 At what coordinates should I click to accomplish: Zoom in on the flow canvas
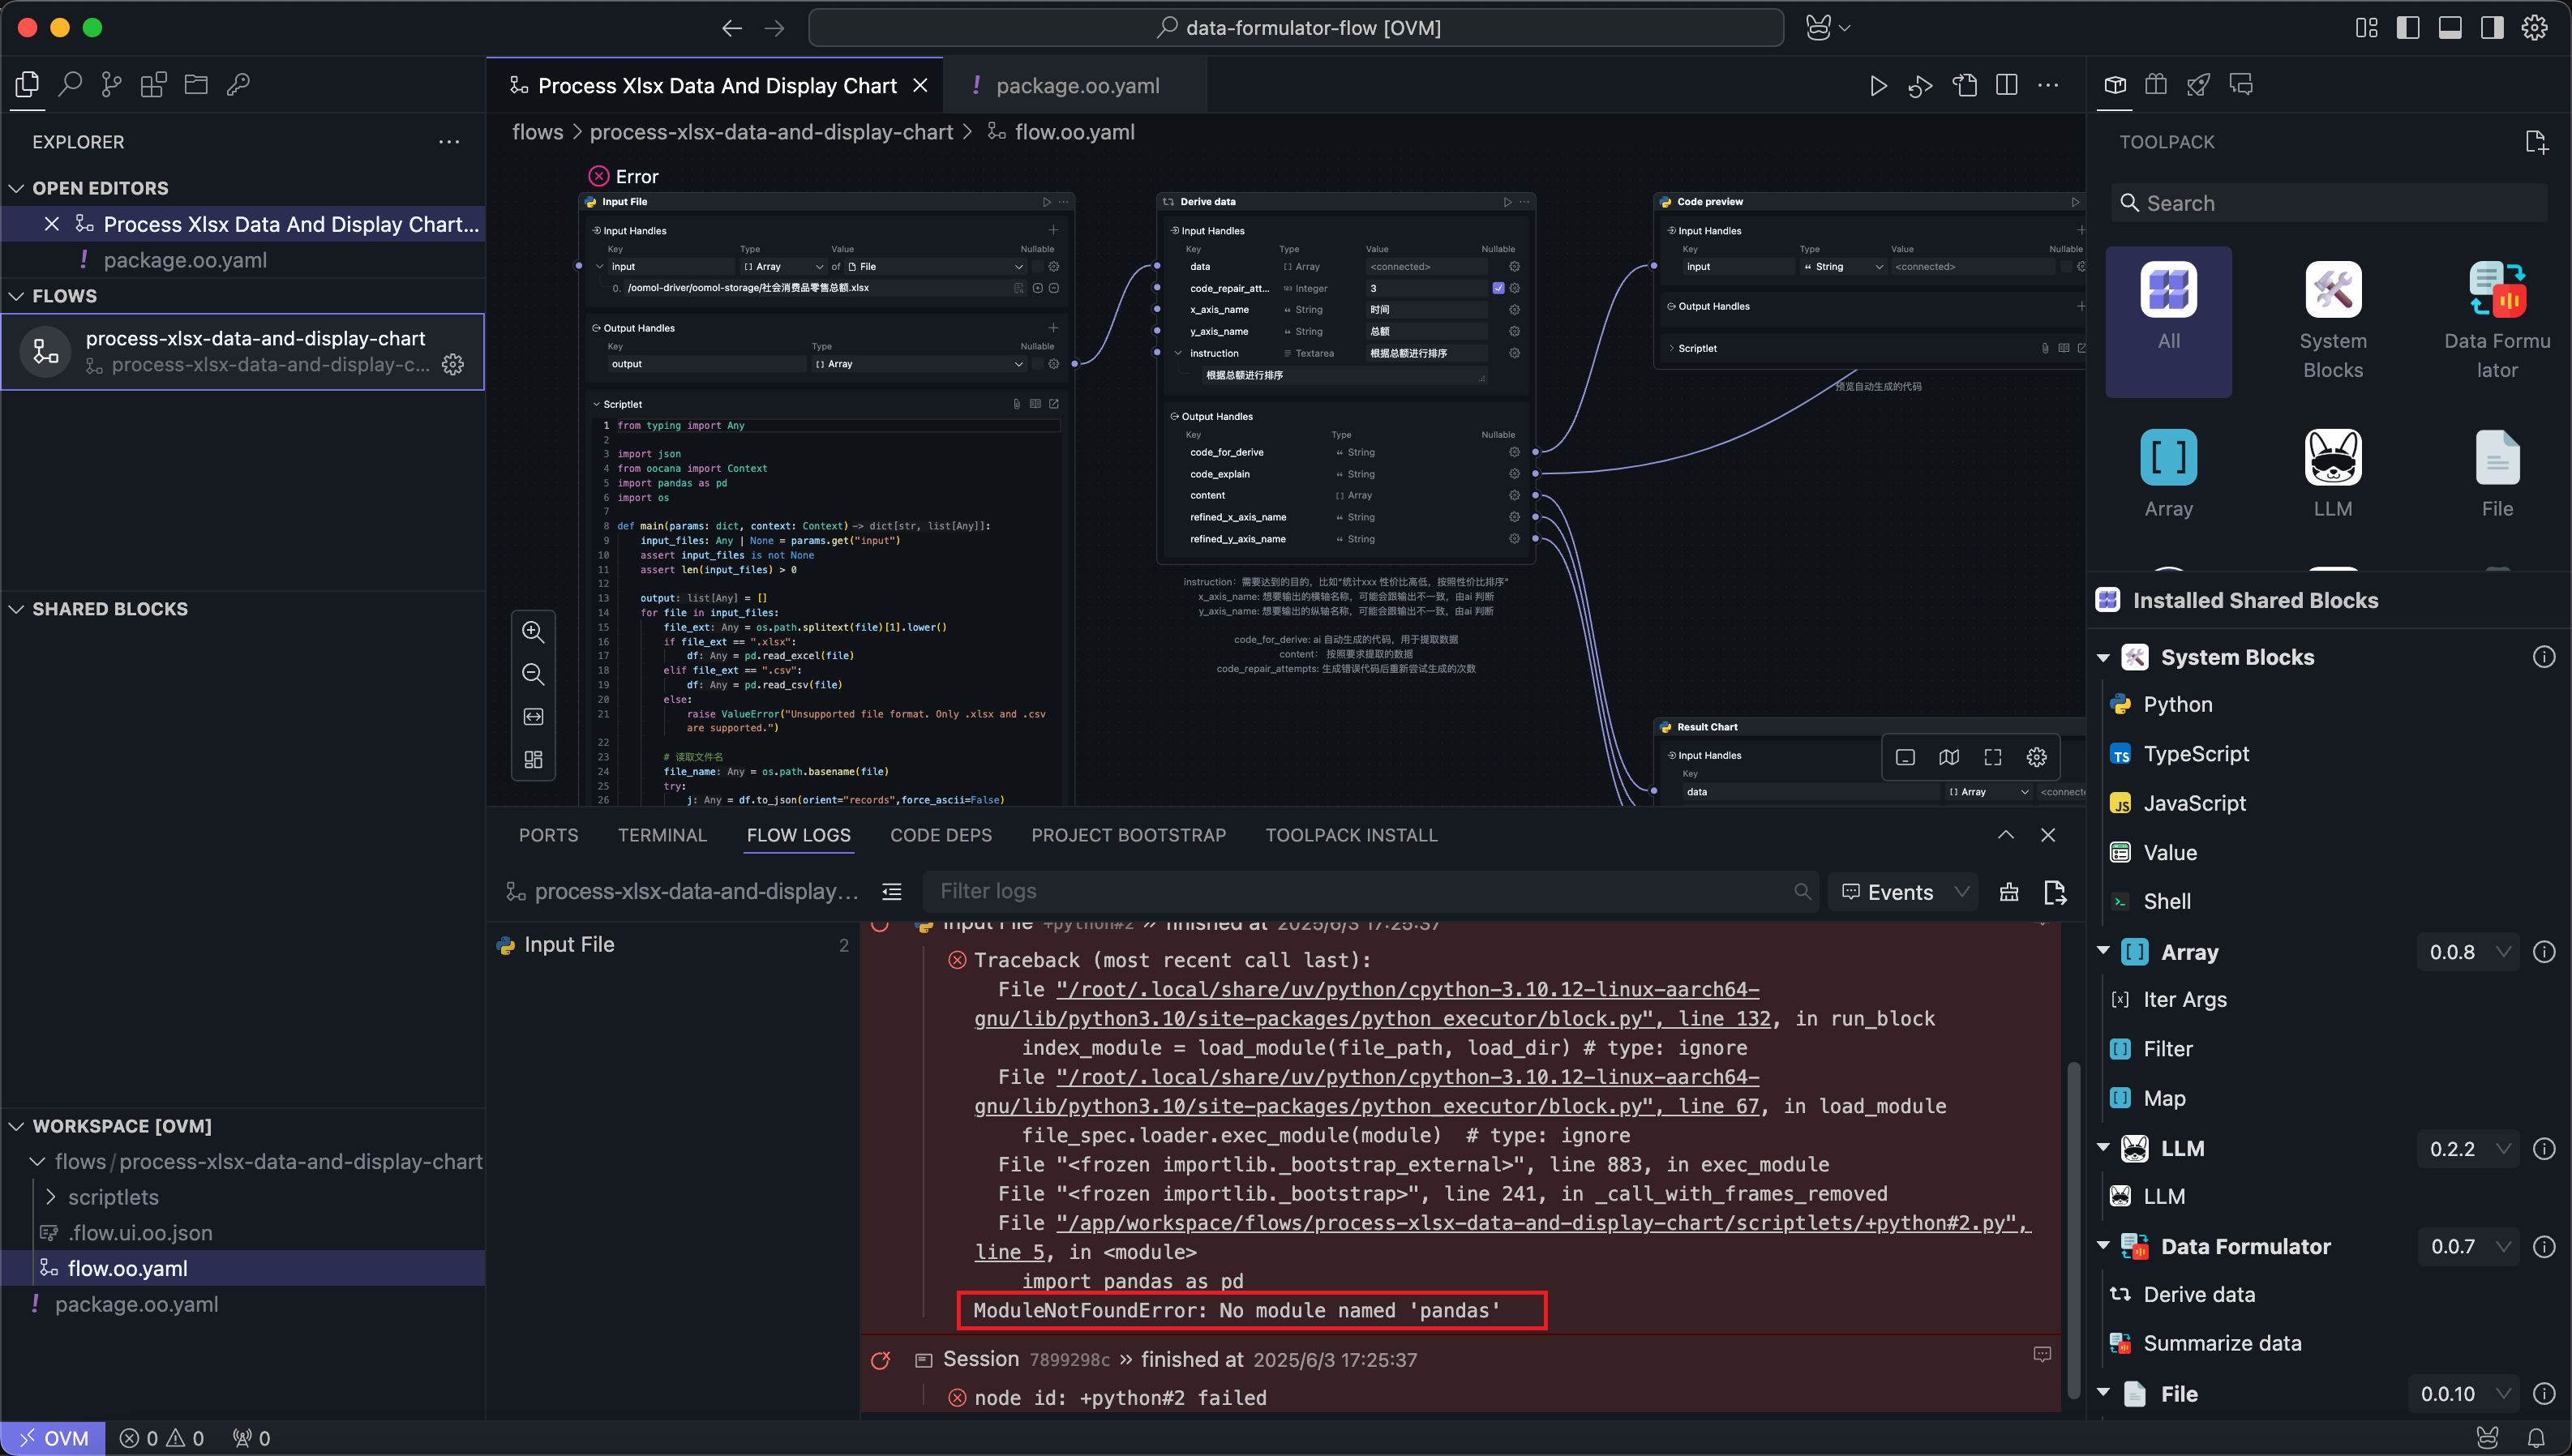533,632
